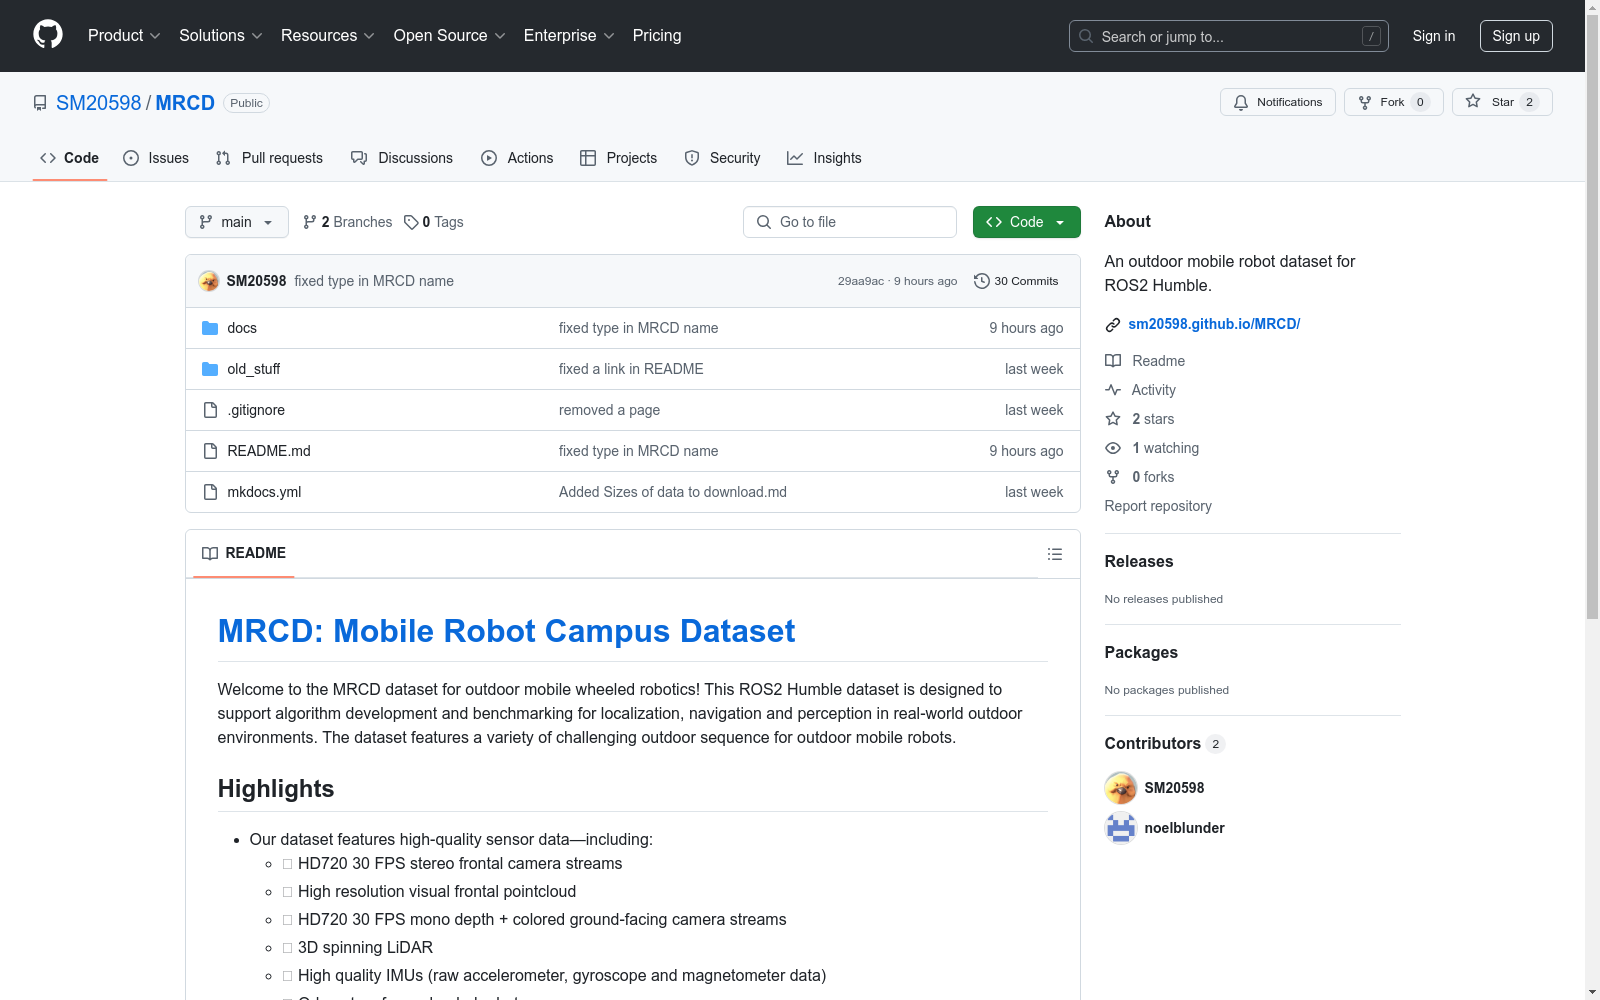Image resolution: width=1600 pixels, height=1000 pixels.
Task: Click the Notifications bell button
Action: [1277, 102]
